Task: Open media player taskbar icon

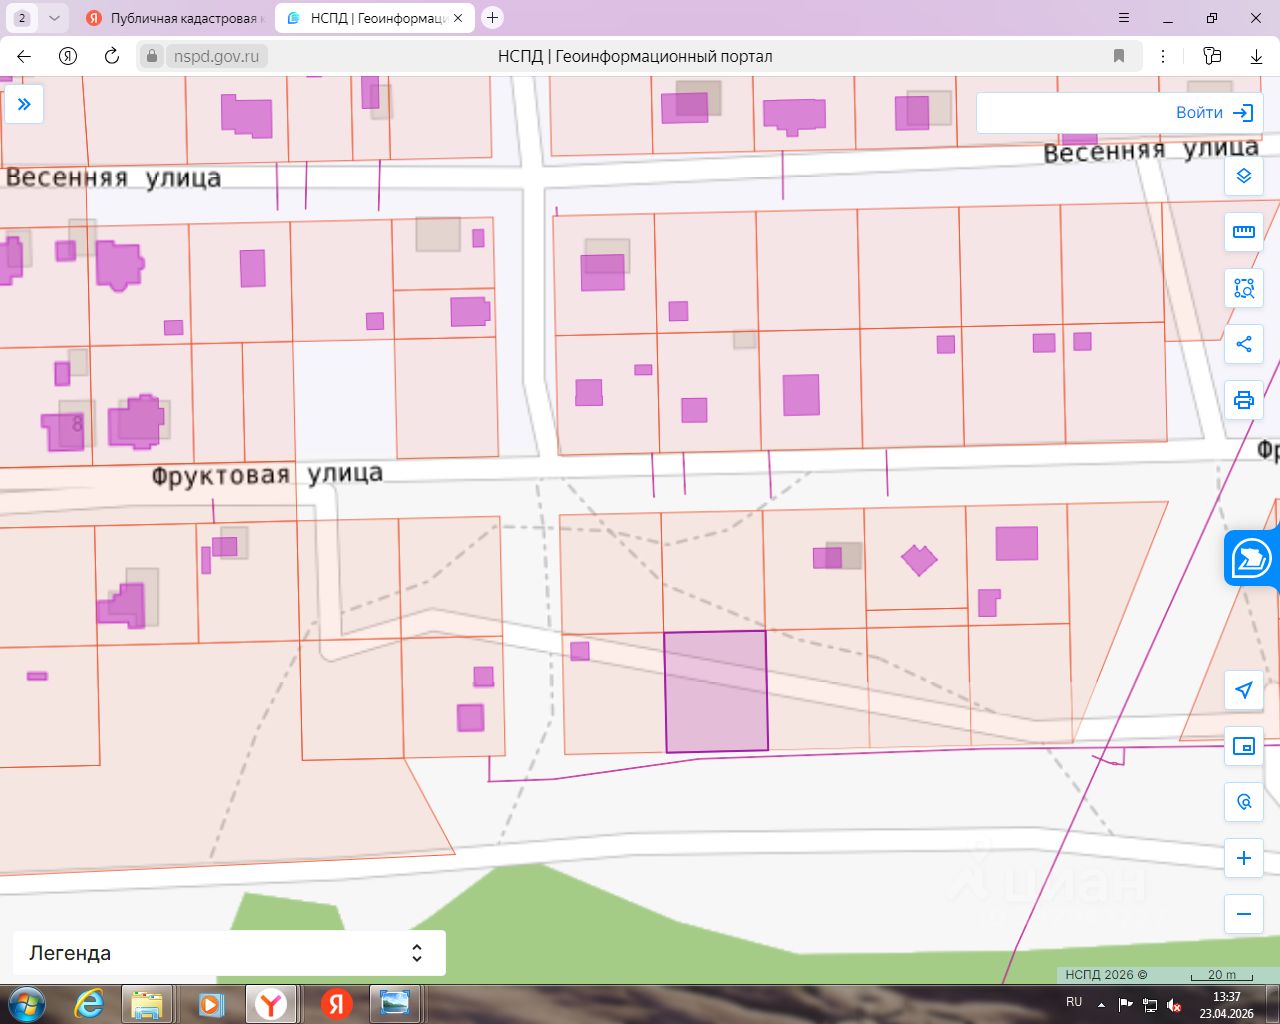Action: click(x=209, y=1004)
